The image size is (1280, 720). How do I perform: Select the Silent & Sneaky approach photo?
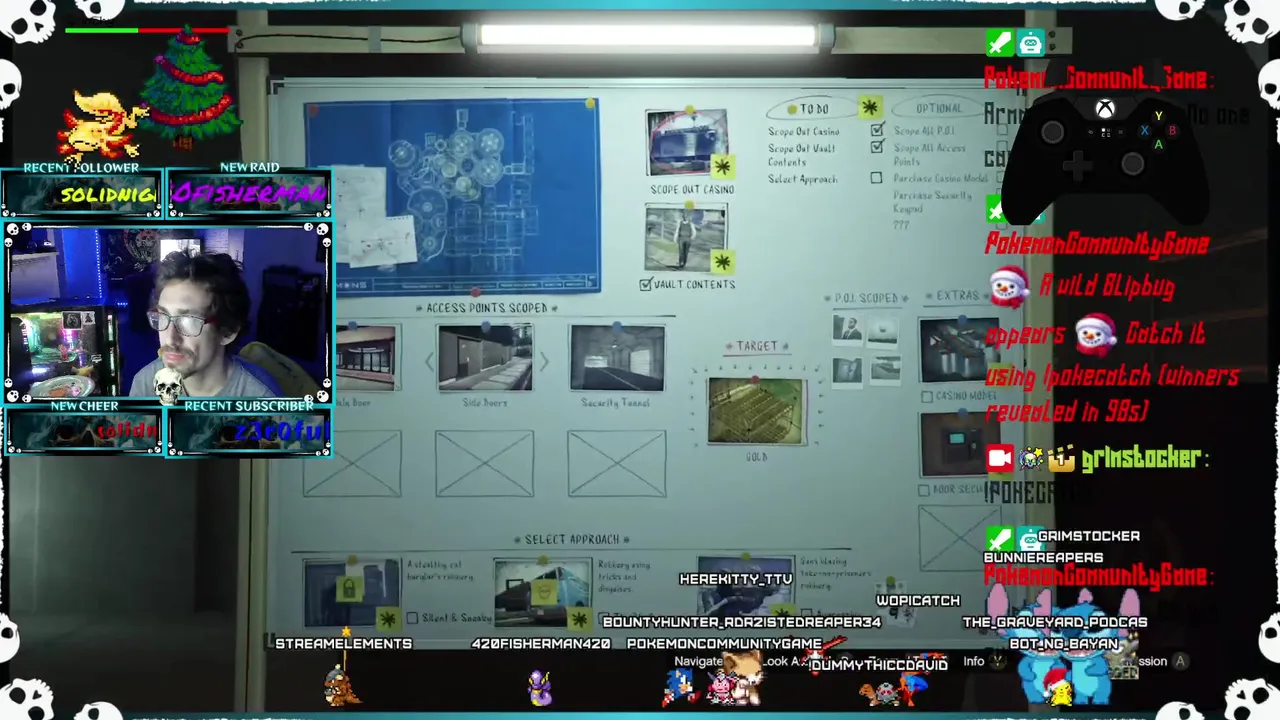352,590
